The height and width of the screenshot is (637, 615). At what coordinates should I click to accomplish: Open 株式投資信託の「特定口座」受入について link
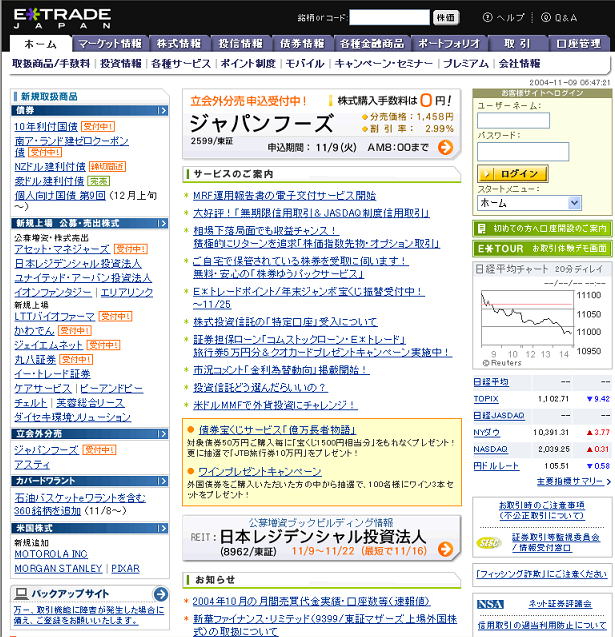(285, 322)
